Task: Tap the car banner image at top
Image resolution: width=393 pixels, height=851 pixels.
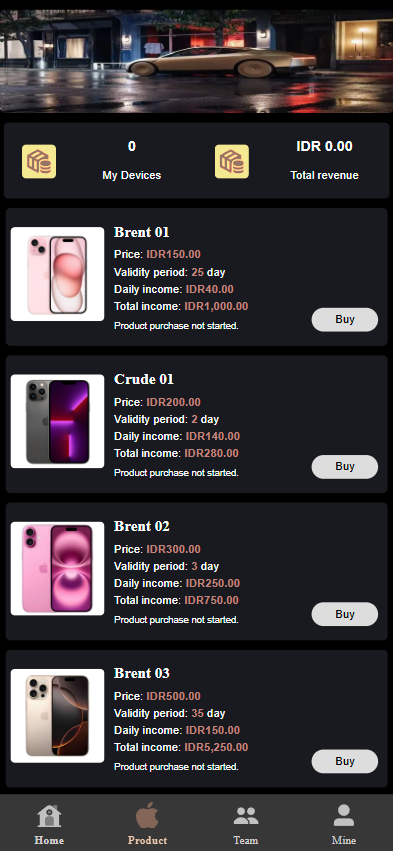Action: pos(196,61)
